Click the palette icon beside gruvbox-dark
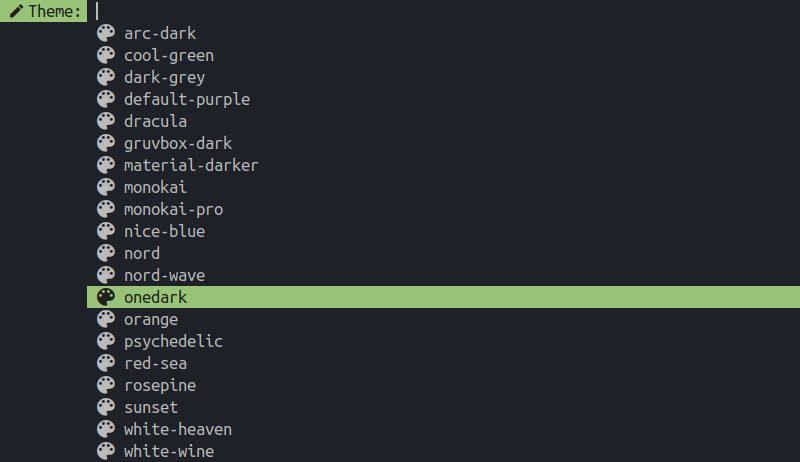 click(106, 143)
